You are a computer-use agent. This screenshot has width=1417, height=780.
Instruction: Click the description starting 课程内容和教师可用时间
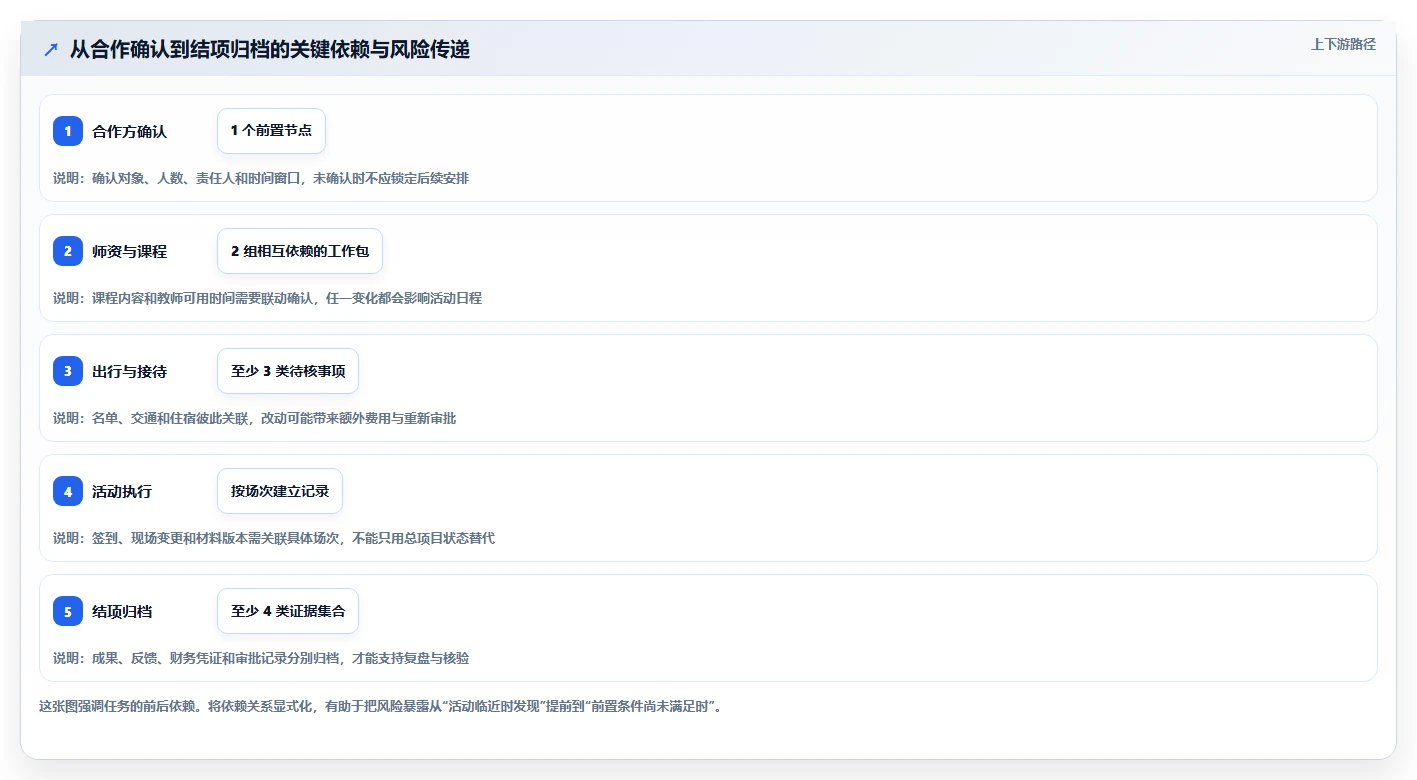point(267,298)
